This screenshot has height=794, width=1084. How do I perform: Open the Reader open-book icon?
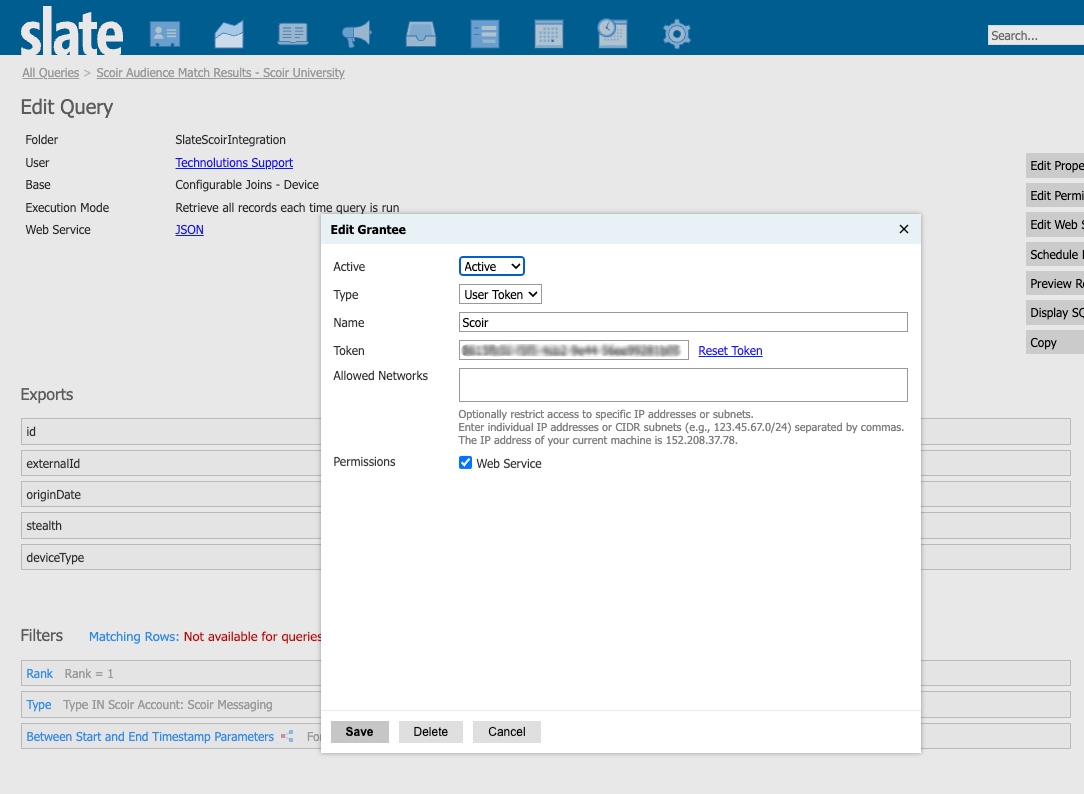pos(293,34)
